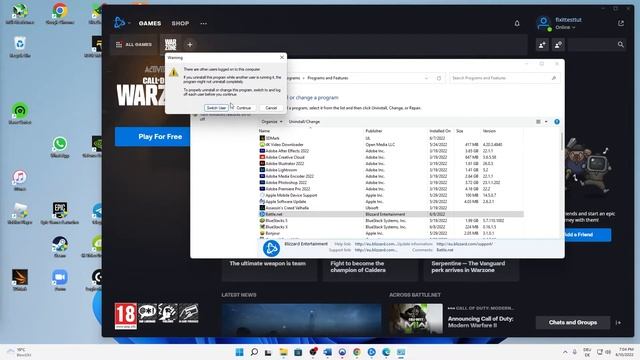The height and width of the screenshot is (360, 640).
Task: Click the Battle.net user profile avatar
Action: [x=544, y=23]
